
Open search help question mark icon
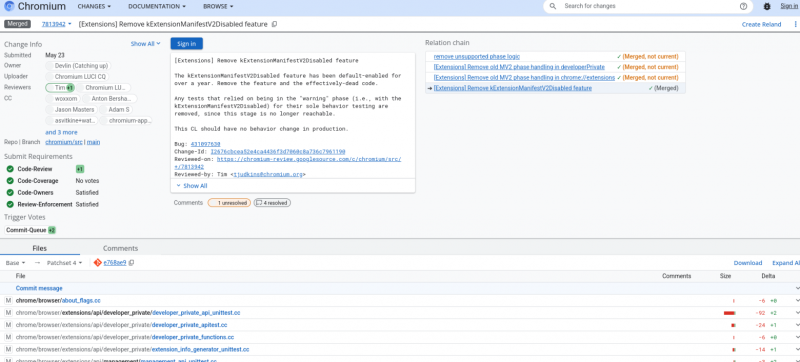click(x=743, y=6)
